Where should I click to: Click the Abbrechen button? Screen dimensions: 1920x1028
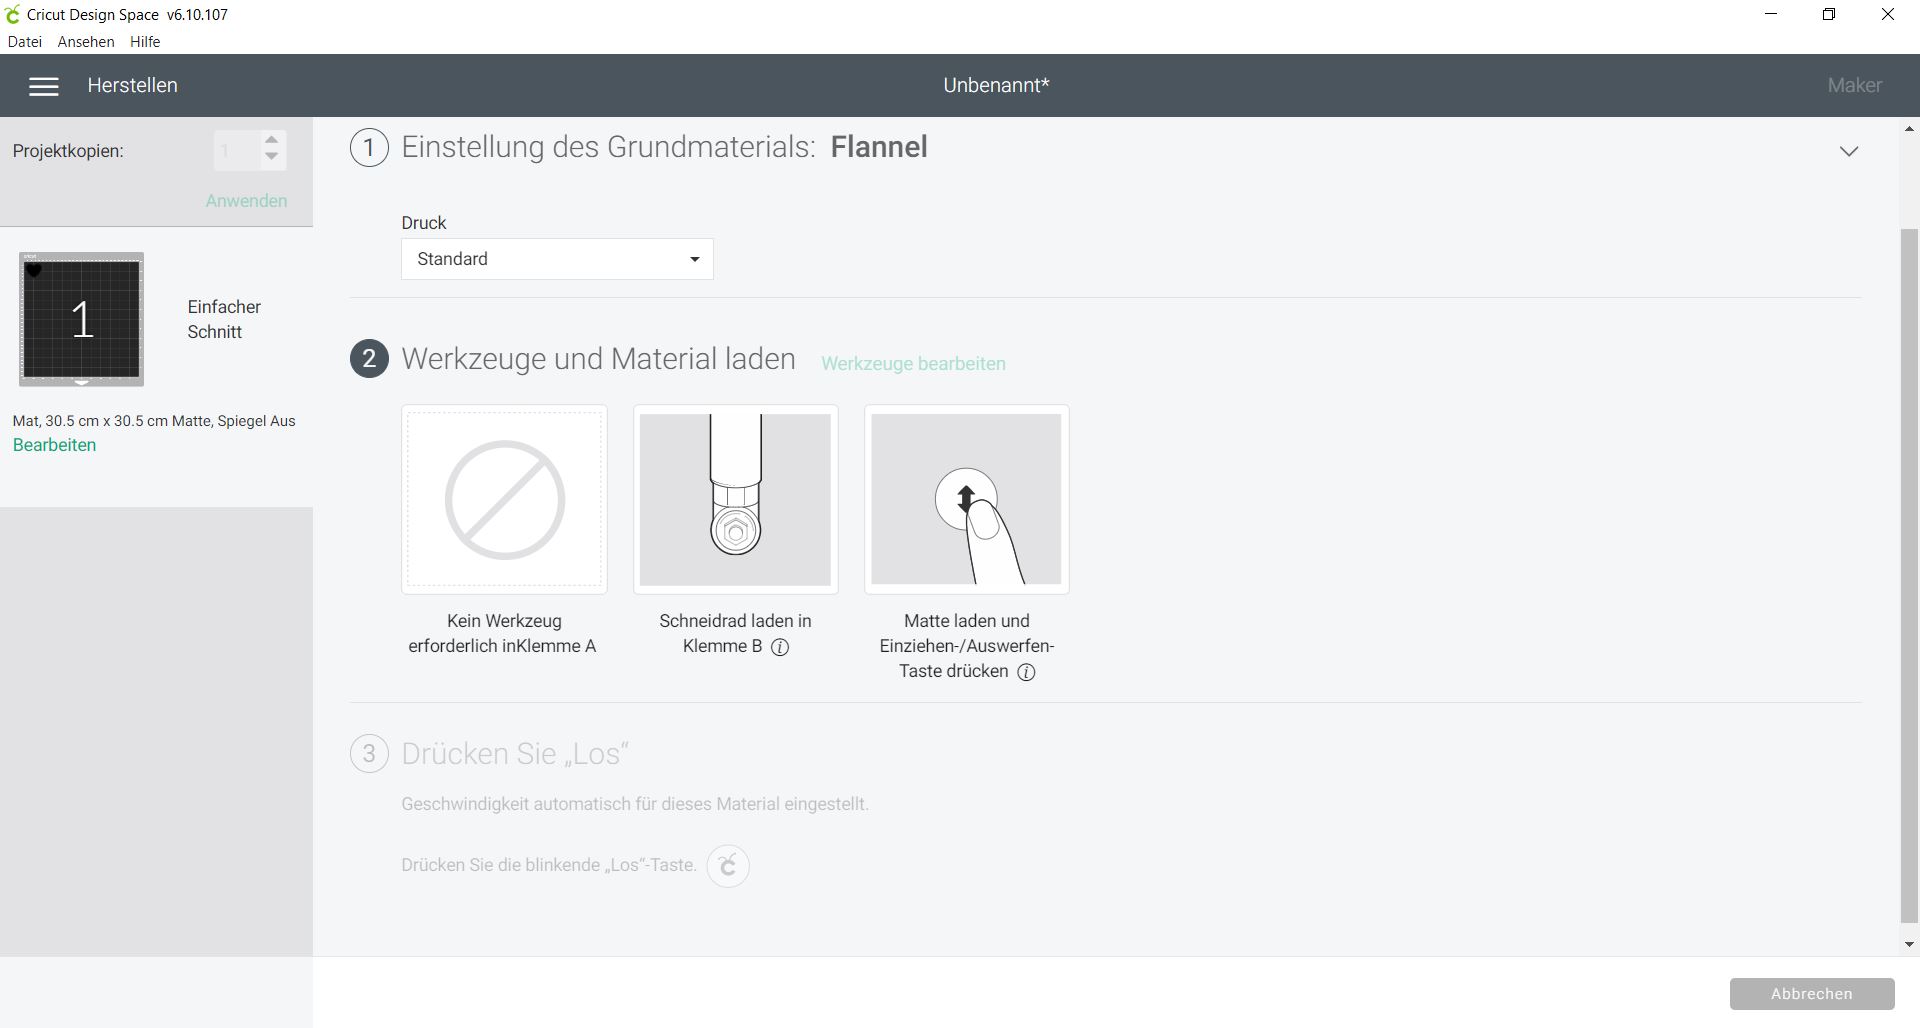1812,994
